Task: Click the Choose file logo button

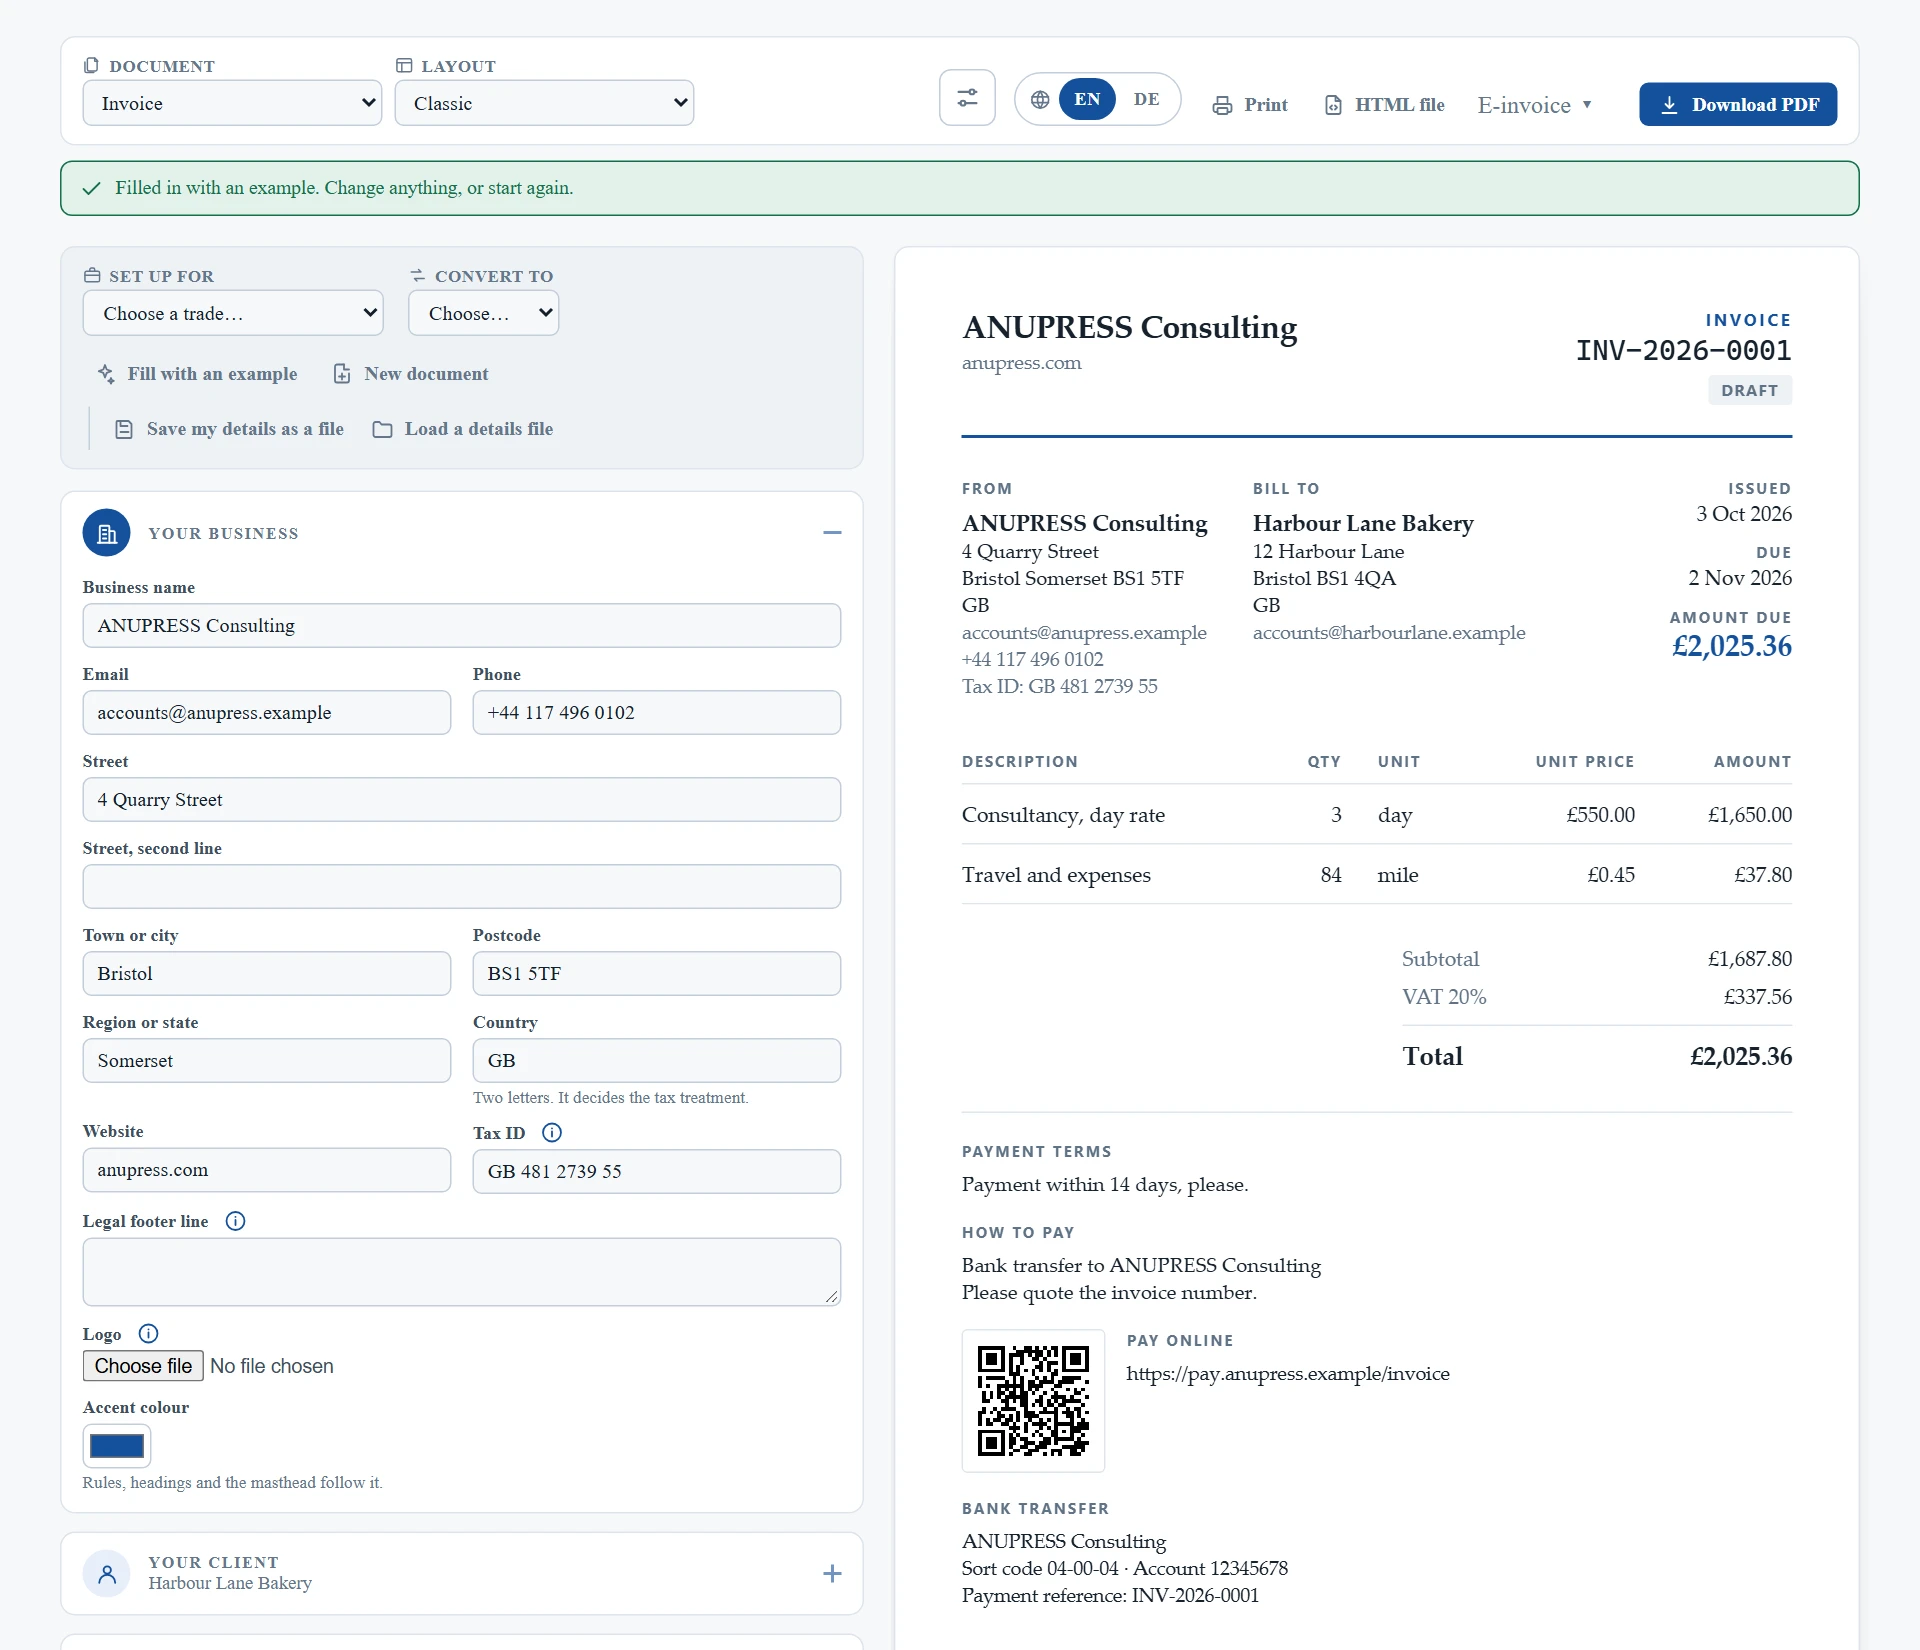Action: 143,1366
